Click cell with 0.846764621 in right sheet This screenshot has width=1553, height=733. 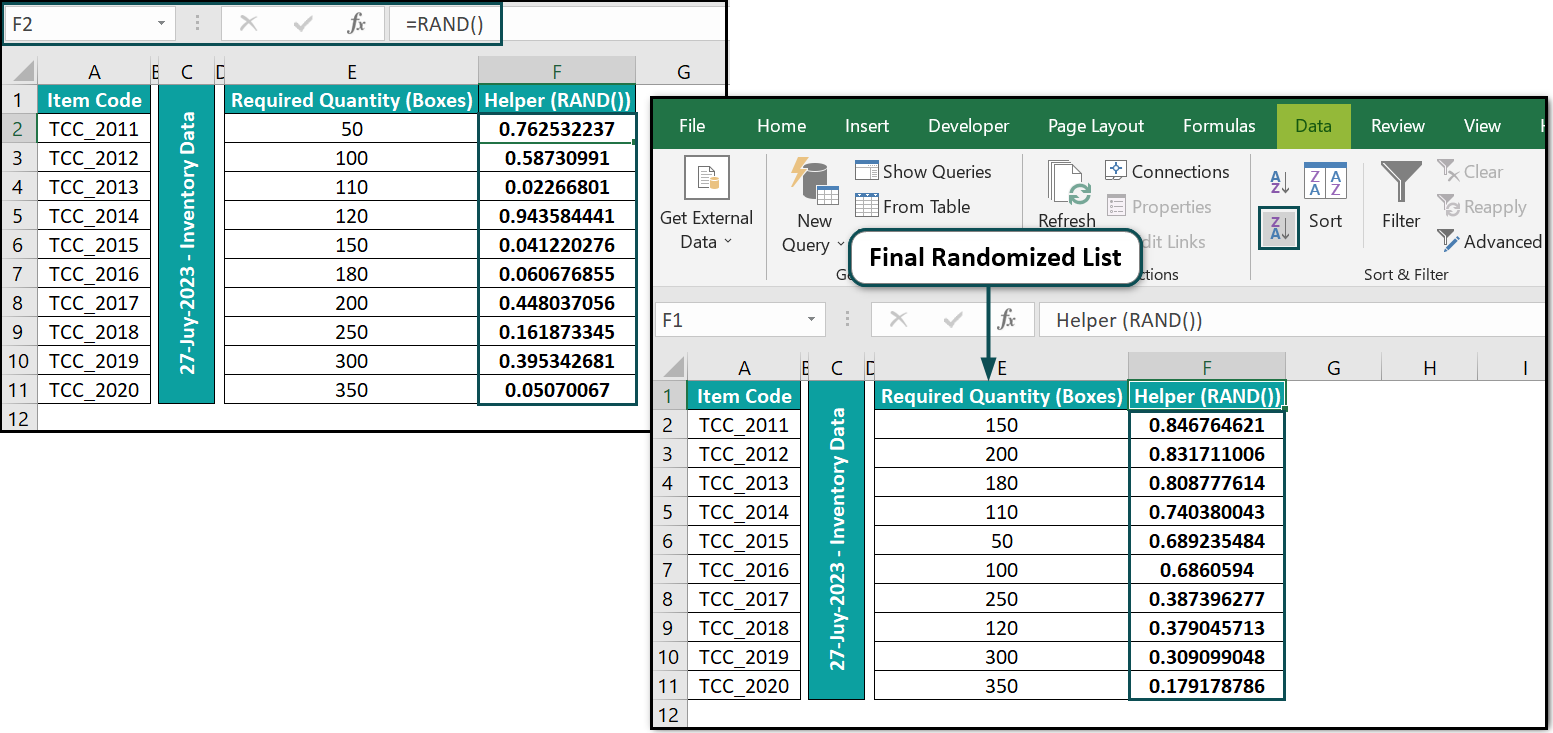click(1207, 425)
